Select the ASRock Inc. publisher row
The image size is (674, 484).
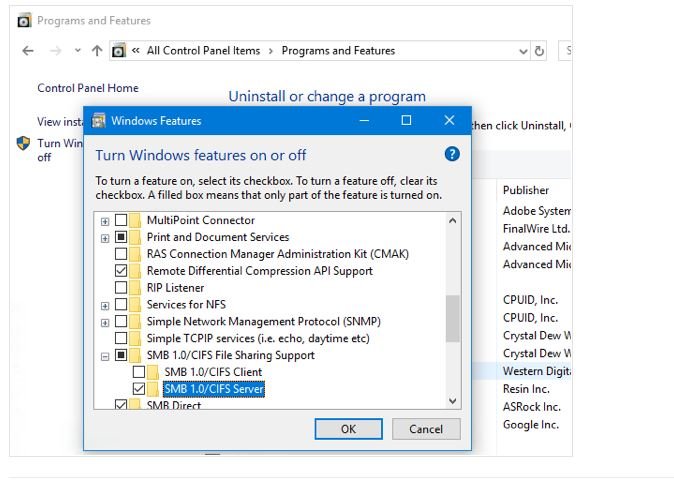[x=532, y=407]
